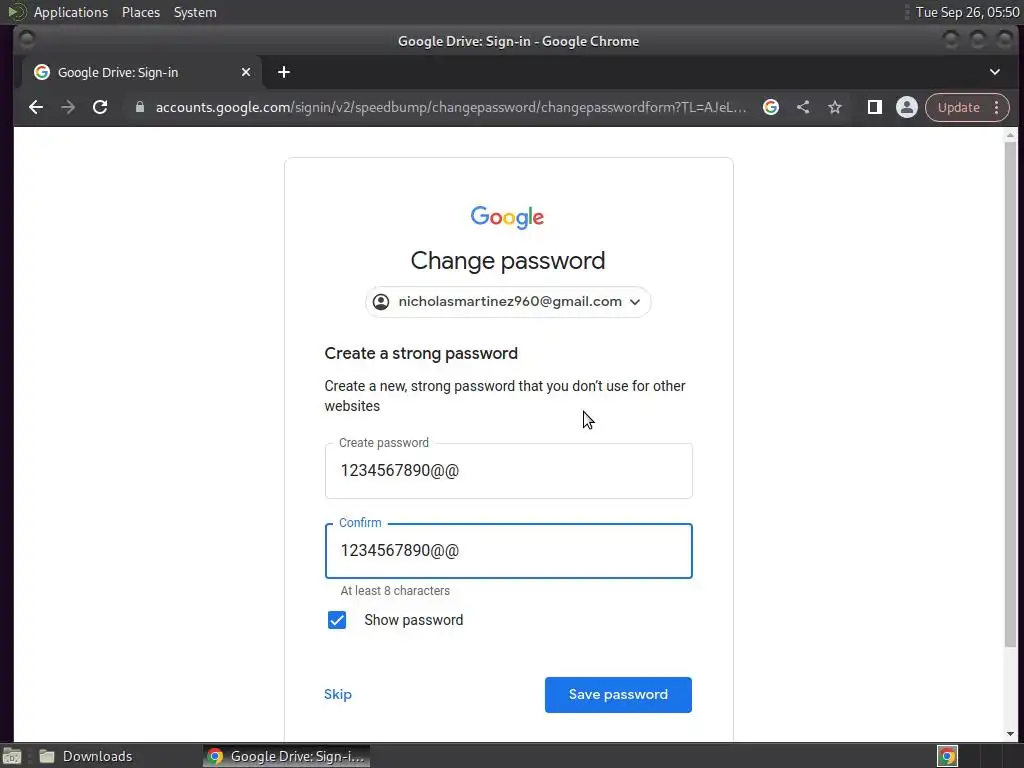Screen dimensions: 1024x768
Task: Open a new tab with the plus button
Action: point(283,72)
